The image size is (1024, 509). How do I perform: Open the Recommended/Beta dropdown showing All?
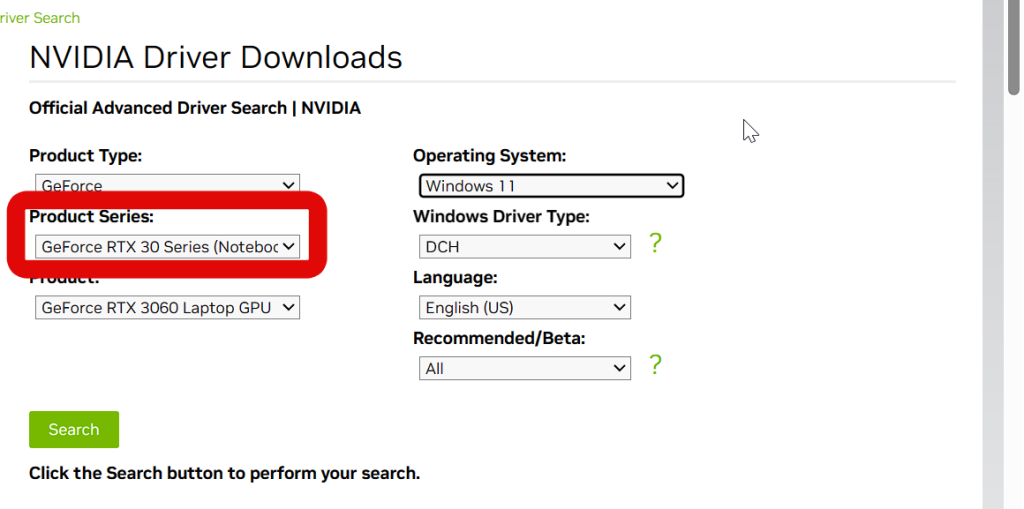(x=525, y=369)
